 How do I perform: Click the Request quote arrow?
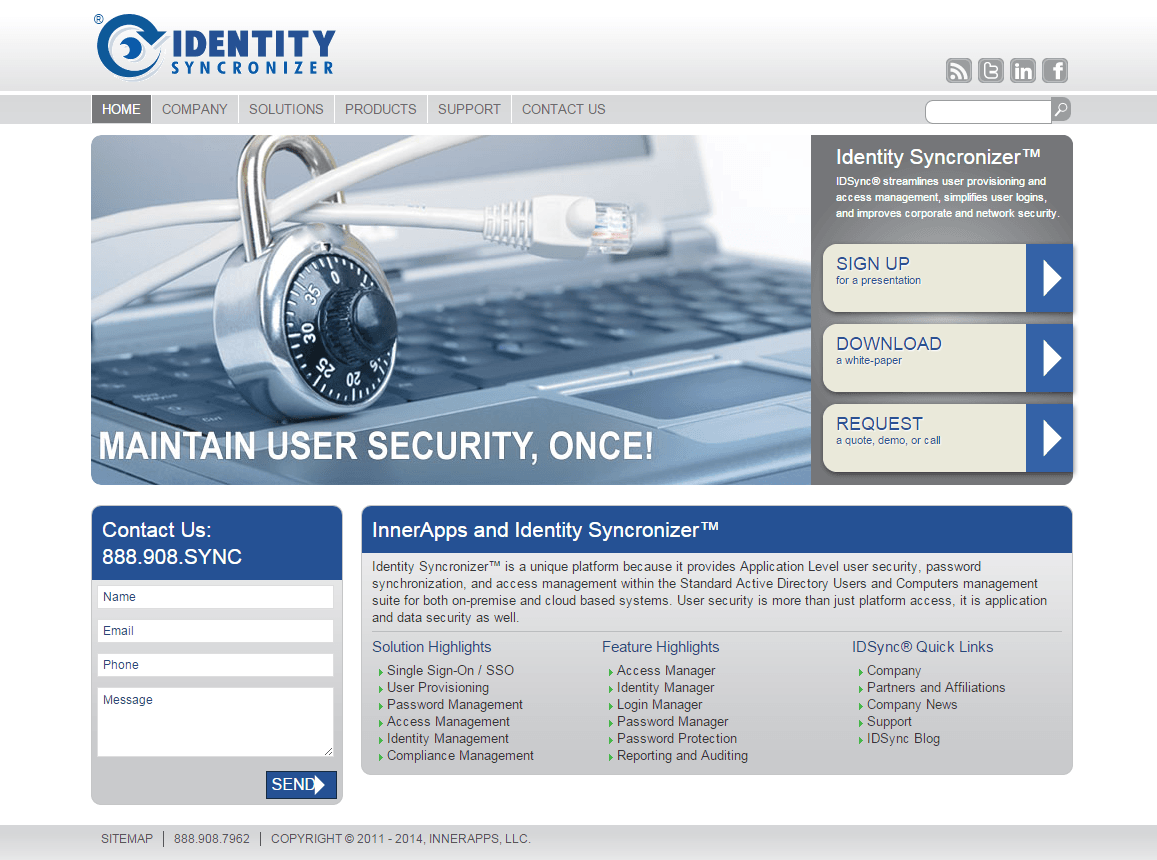coord(1049,438)
